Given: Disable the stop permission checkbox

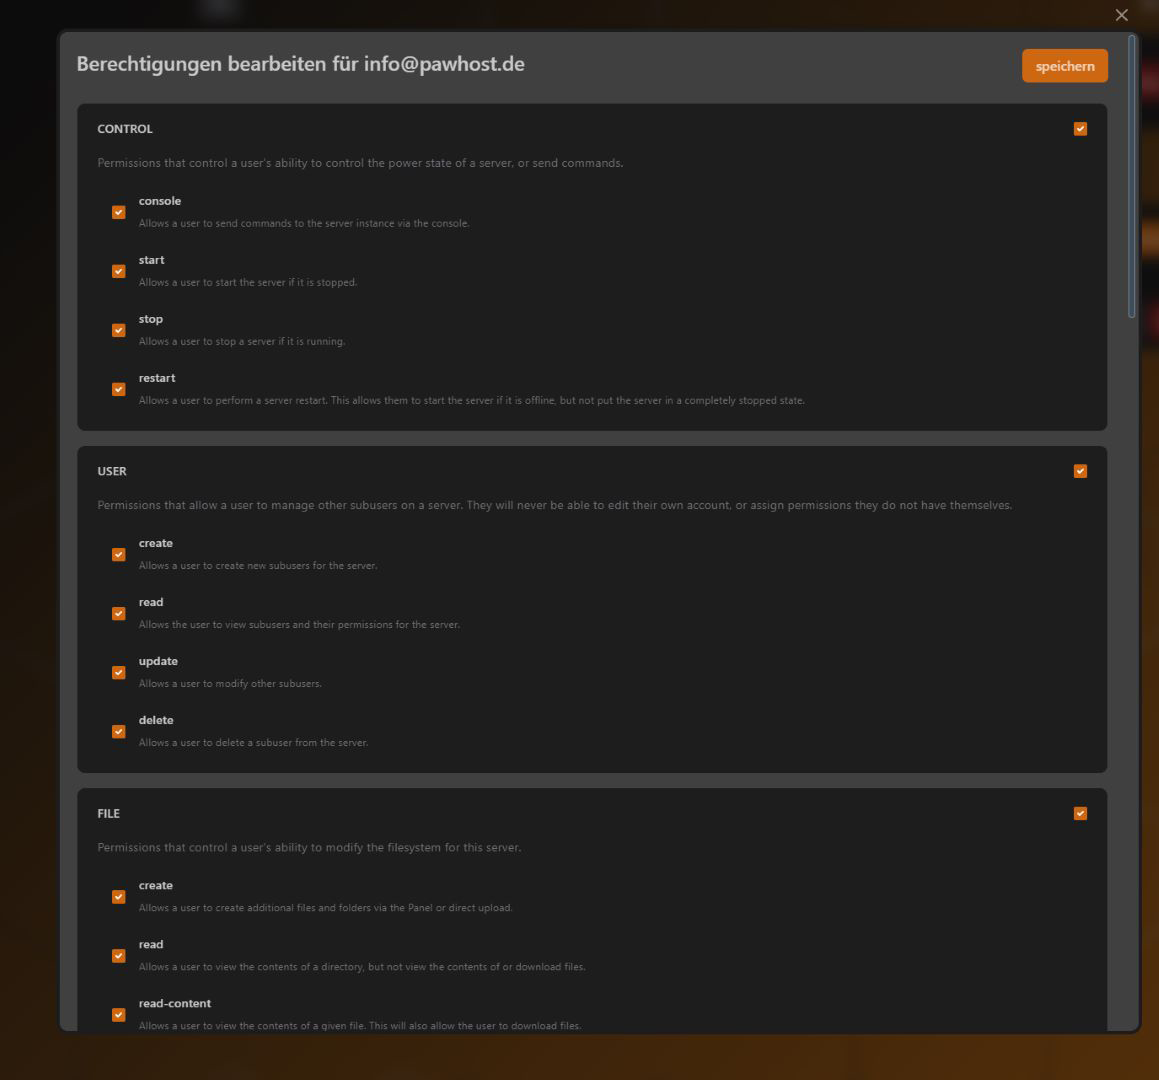Looking at the screenshot, I should tap(119, 330).
